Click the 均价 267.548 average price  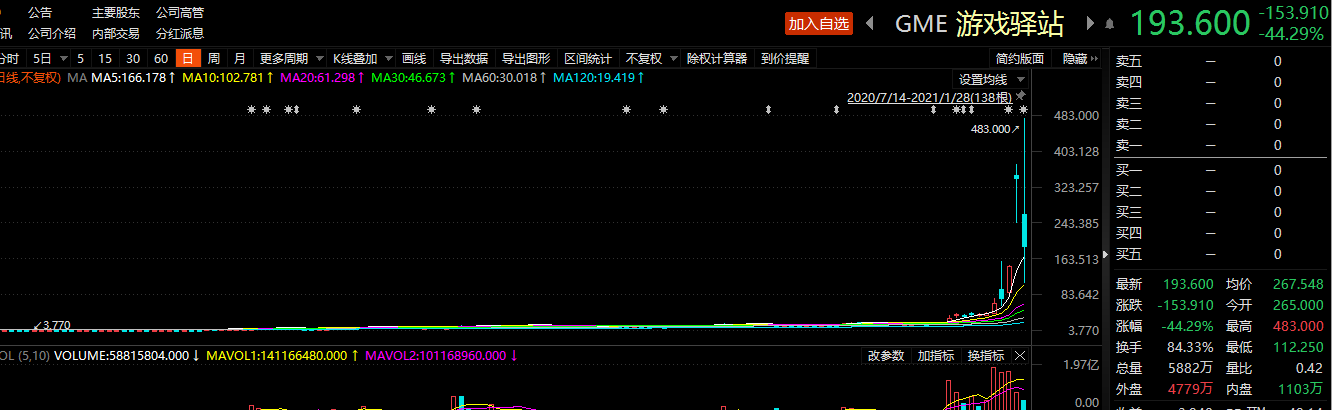point(1296,284)
